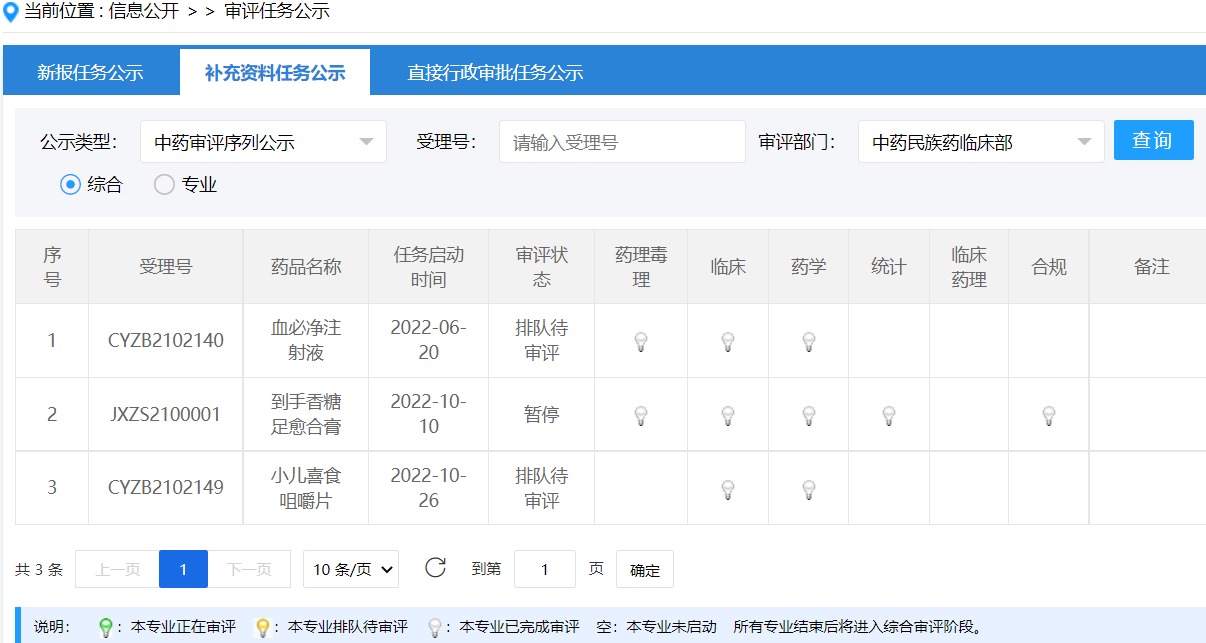Click the 查询 search button
This screenshot has width=1206, height=643.
(x=1153, y=140)
